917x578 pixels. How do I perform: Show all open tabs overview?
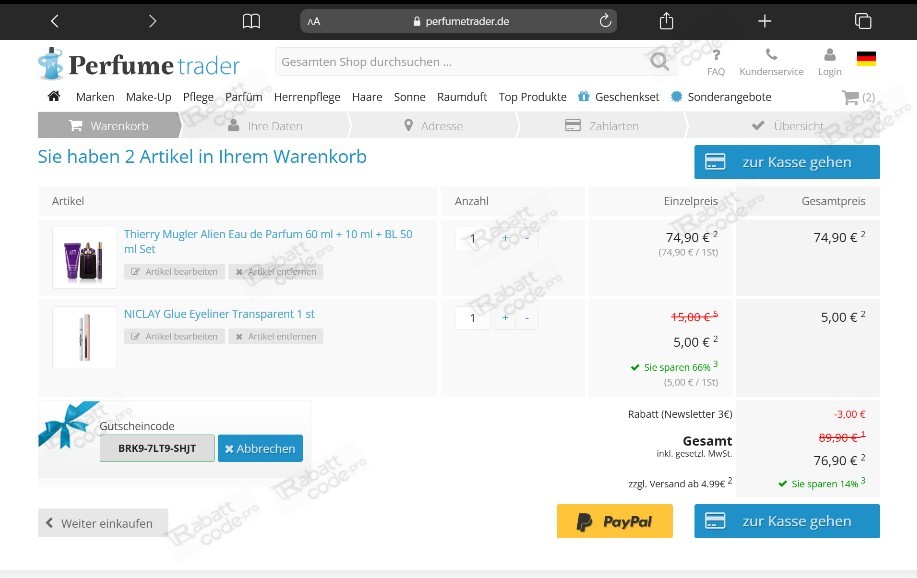[x=863, y=21]
